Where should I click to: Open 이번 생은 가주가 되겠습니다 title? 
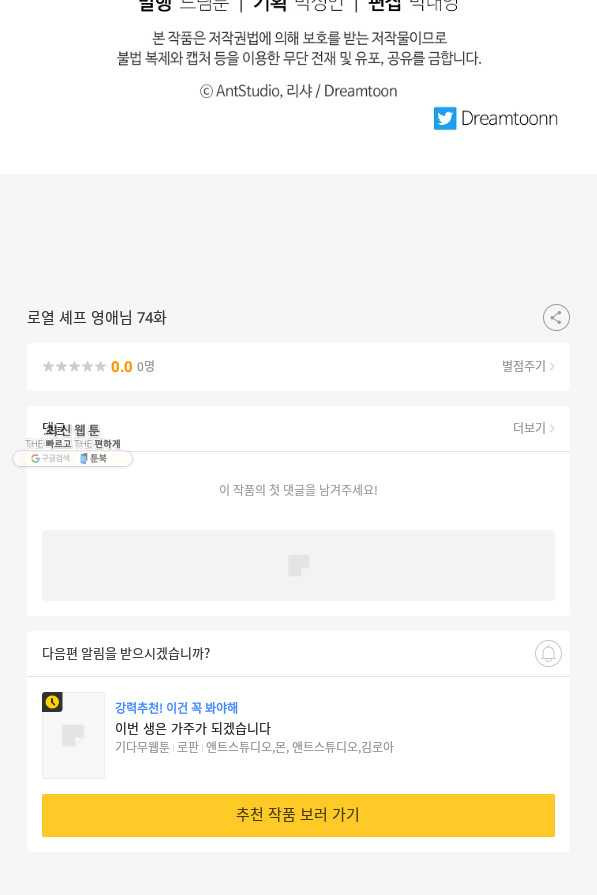193,728
